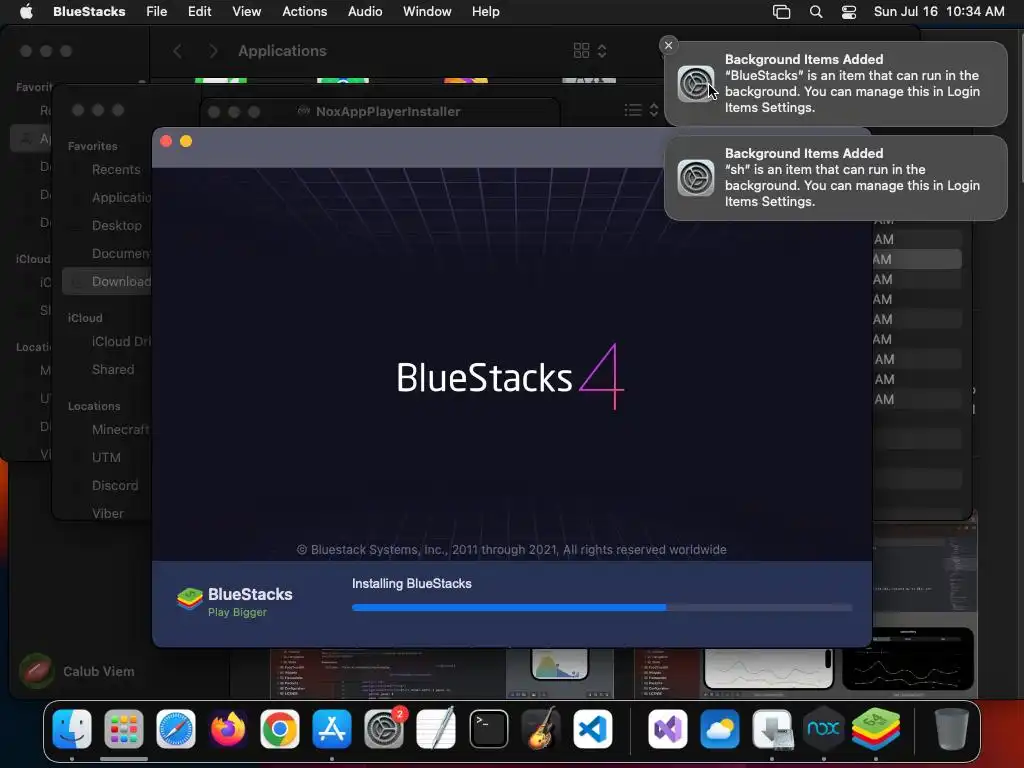Open Nox app player in the Dock
Image resolution: width=1024 pixels, height=768 pixels.
point(824,729)
